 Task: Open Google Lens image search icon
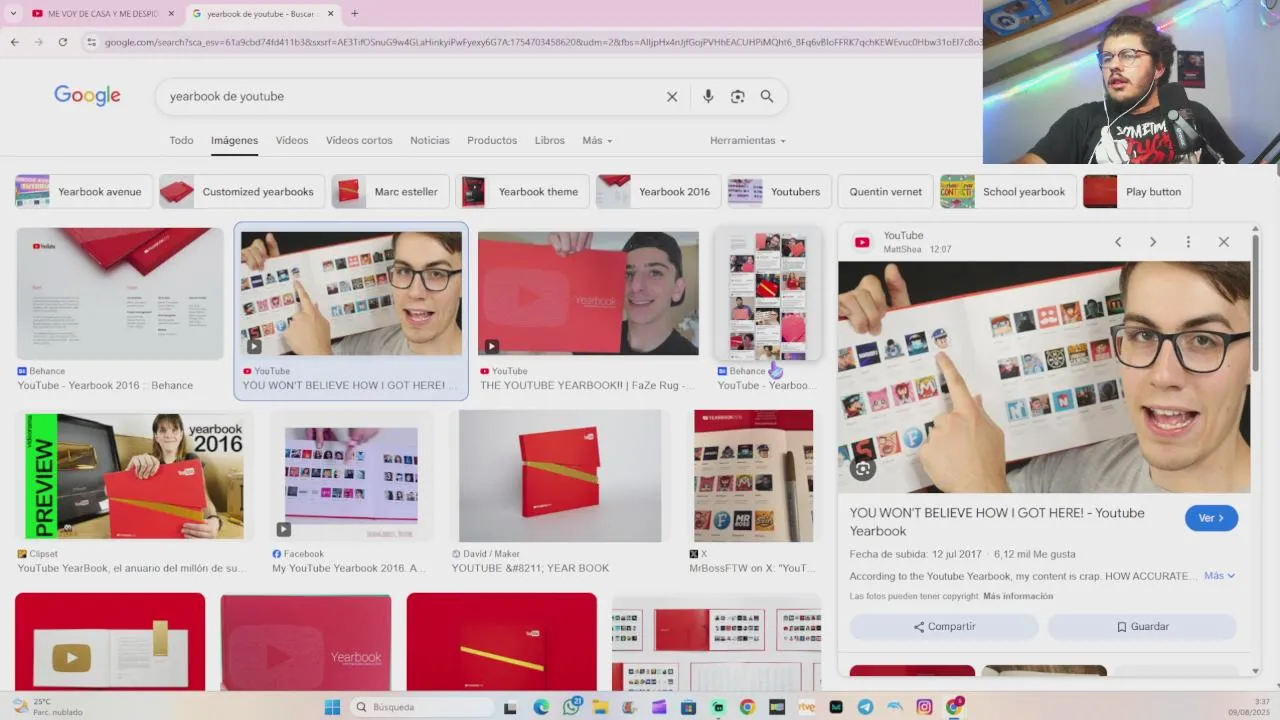tap(738, 97)
